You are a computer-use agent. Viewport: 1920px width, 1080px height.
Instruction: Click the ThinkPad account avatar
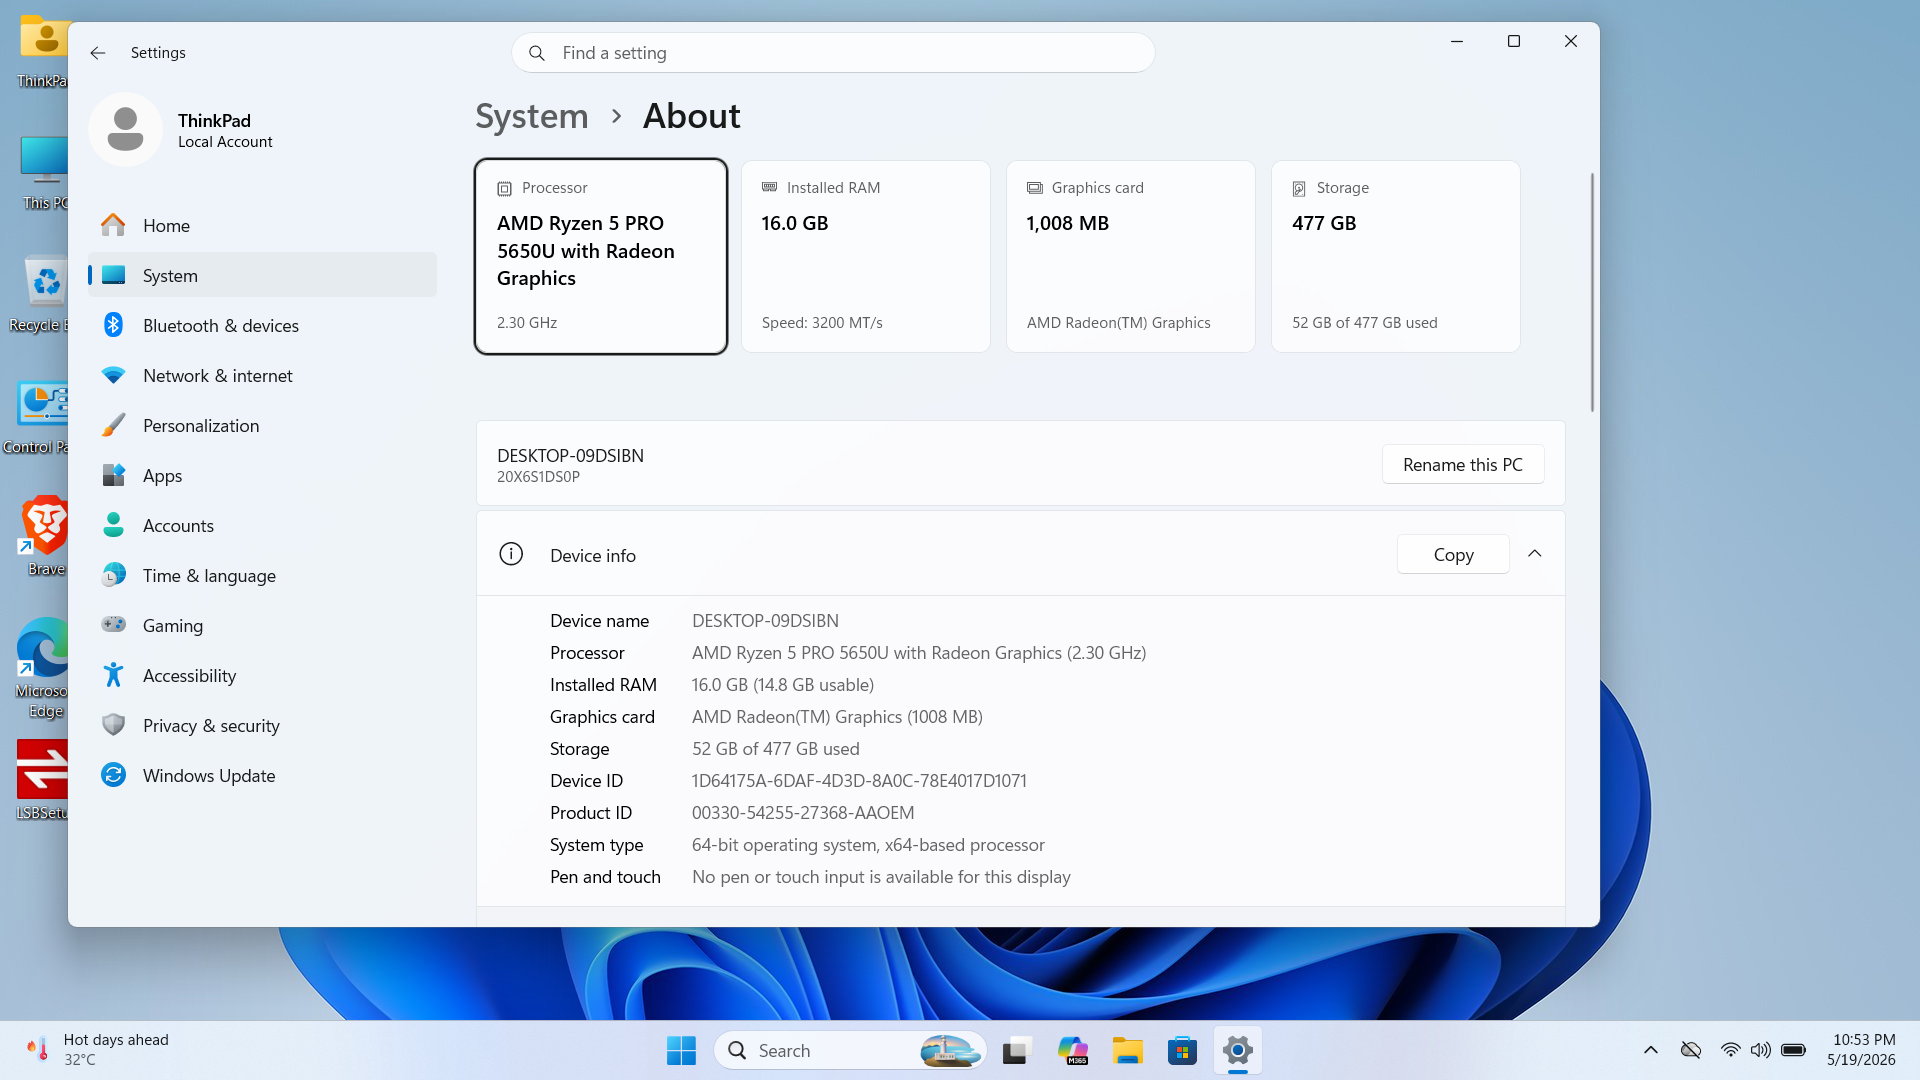(x=125, y=130)
